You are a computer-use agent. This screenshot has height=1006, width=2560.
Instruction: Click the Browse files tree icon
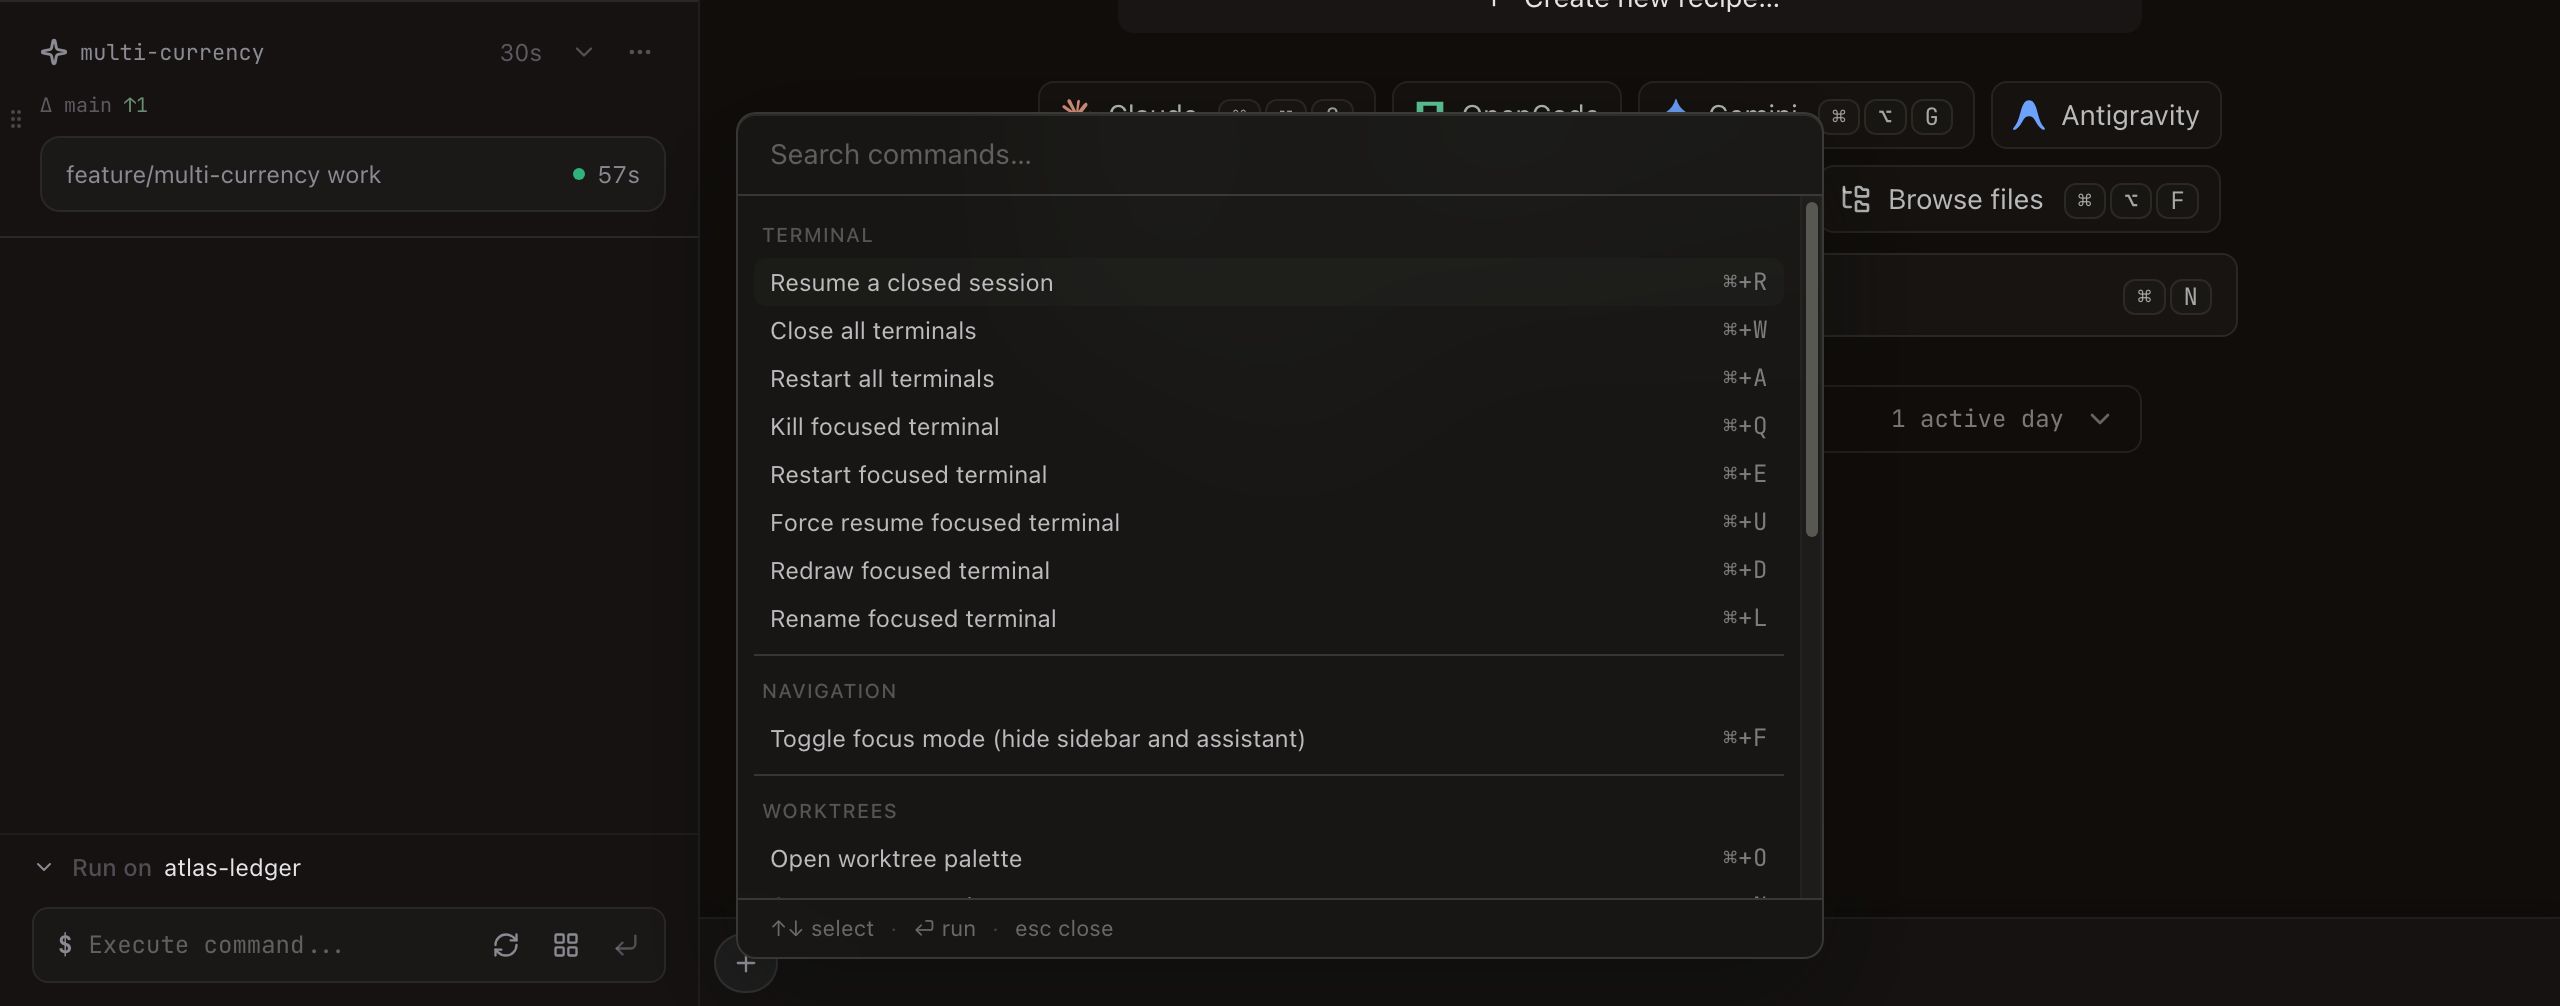tap(1856, 199)
